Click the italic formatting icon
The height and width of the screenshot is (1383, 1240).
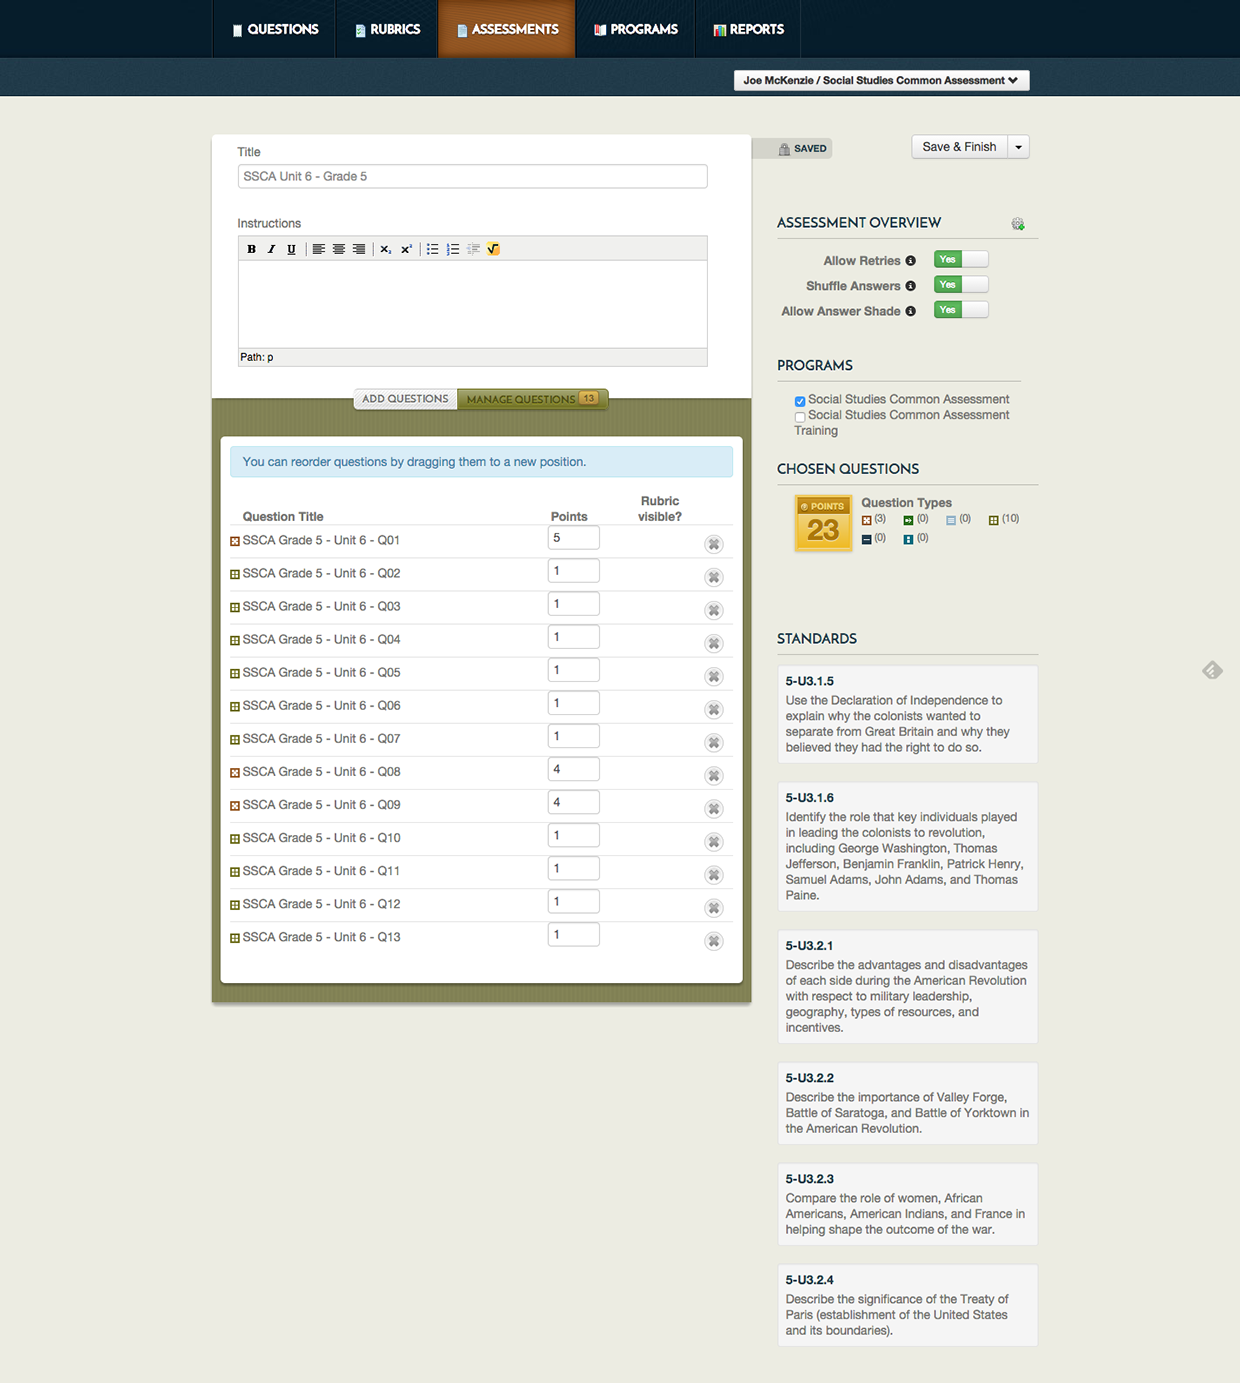tap(271, 249)
